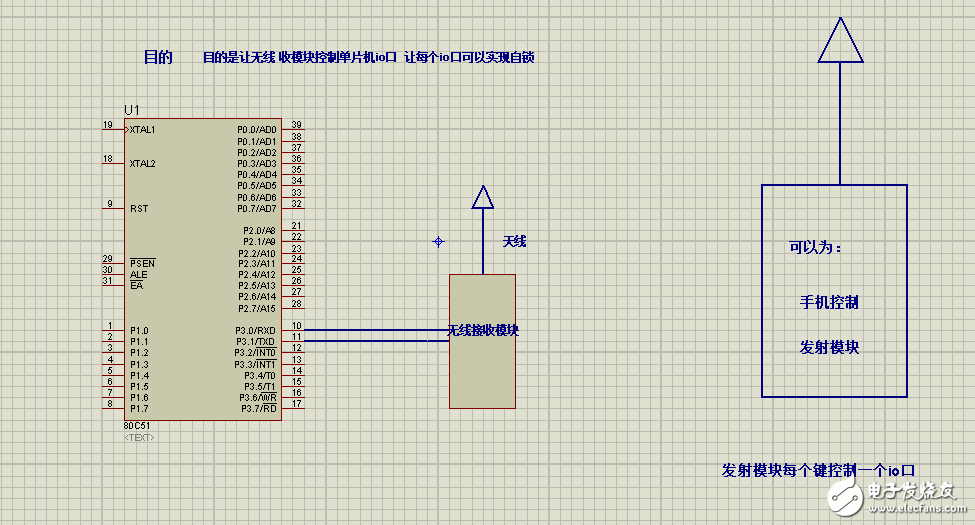Click the wire connected to pin 11
This screenshot has height=525, width=975.
(376, 341)
